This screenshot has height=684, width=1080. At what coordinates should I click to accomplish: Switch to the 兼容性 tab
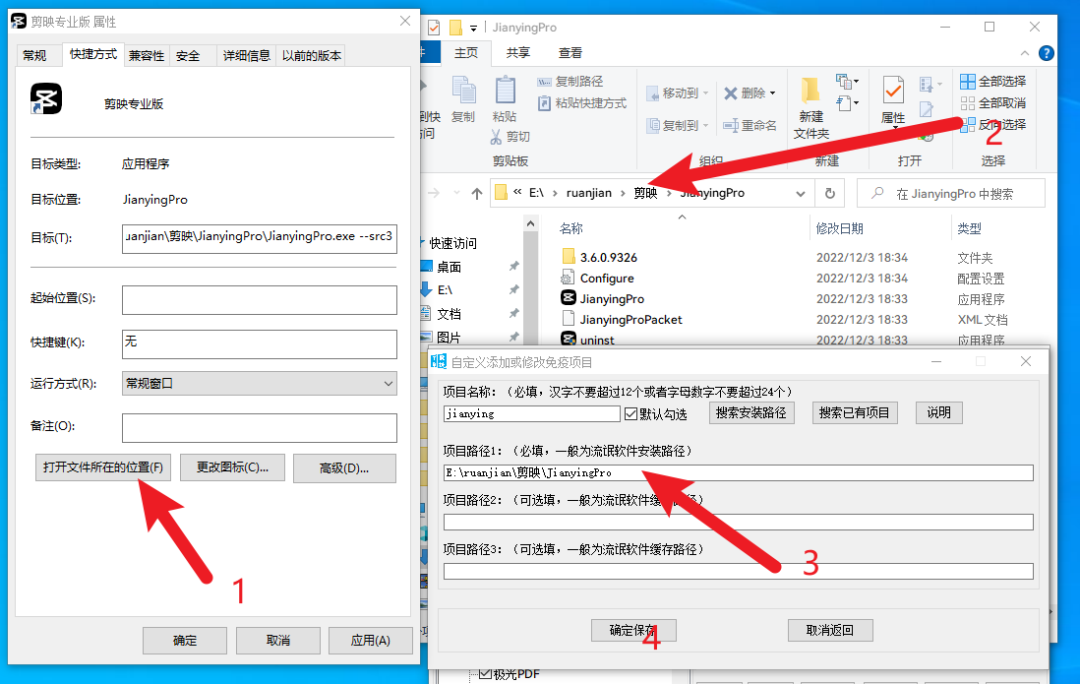(x=146, y=56)
